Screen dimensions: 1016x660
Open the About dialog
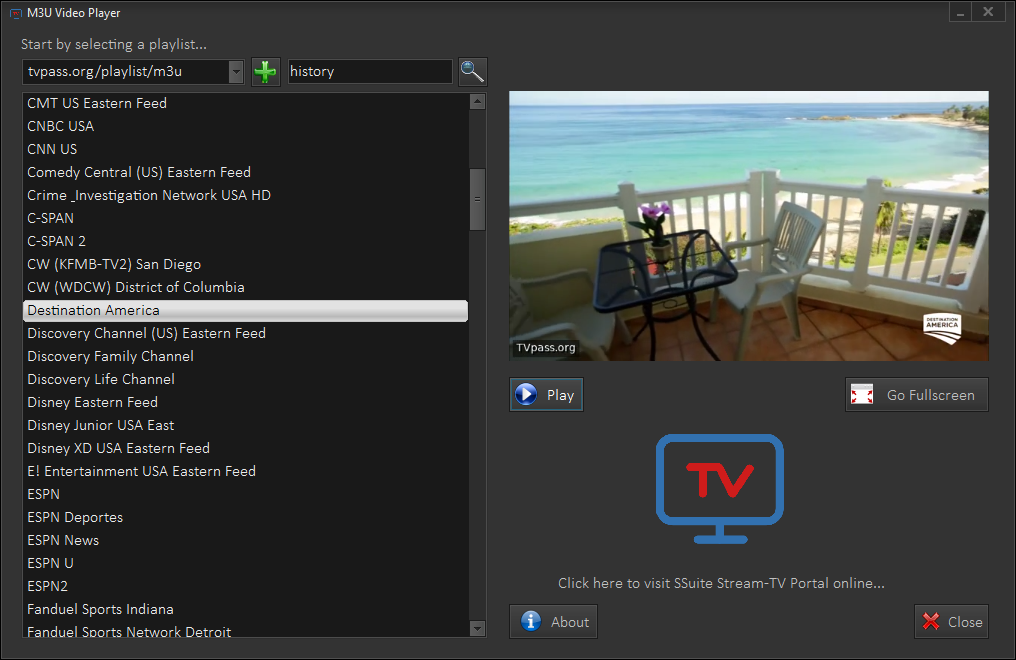pyautogui.click(x=553, y=622)
